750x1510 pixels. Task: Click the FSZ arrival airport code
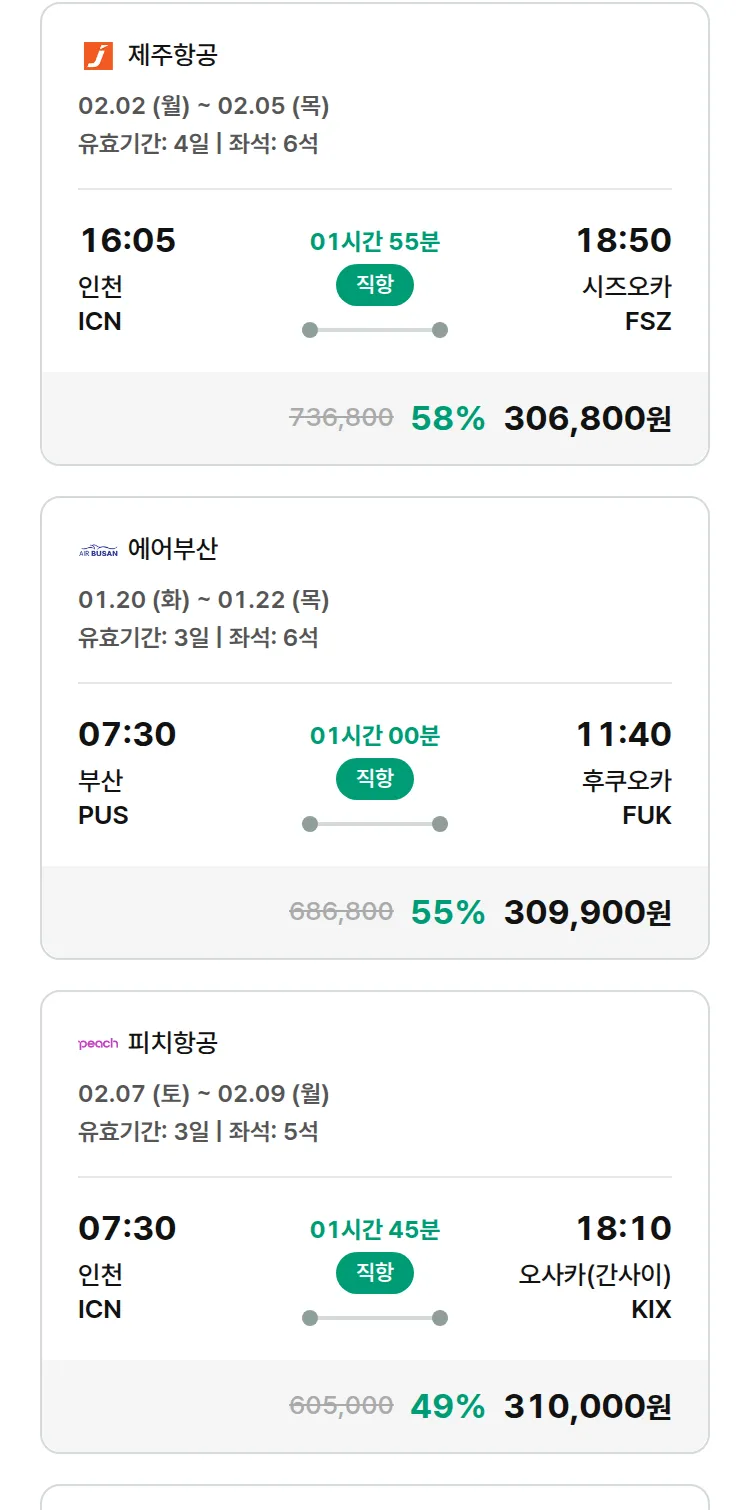point(647,321)
